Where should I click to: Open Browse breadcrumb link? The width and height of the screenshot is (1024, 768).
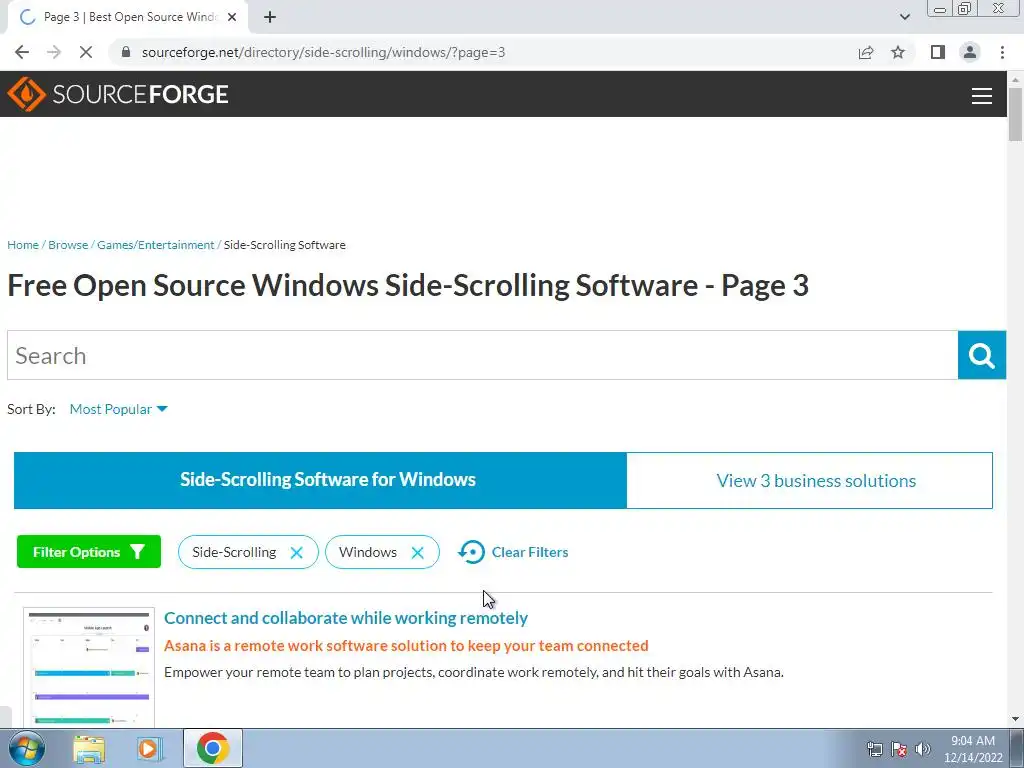tap(68, 245)
